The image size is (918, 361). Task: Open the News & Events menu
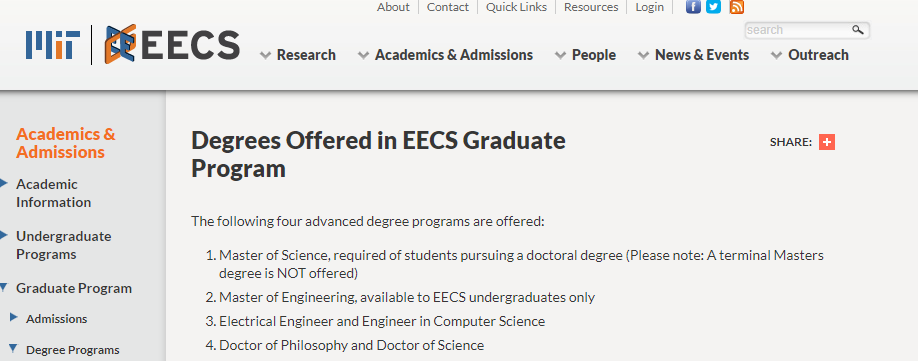[694, 55]
